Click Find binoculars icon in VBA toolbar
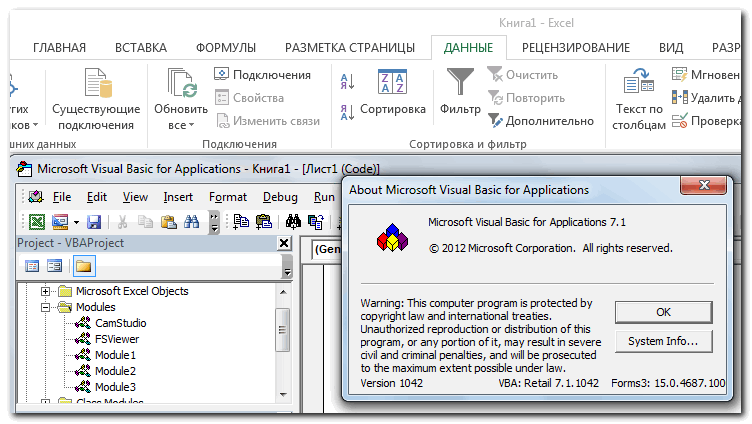The image size is (752, 424). coord(191,222)
